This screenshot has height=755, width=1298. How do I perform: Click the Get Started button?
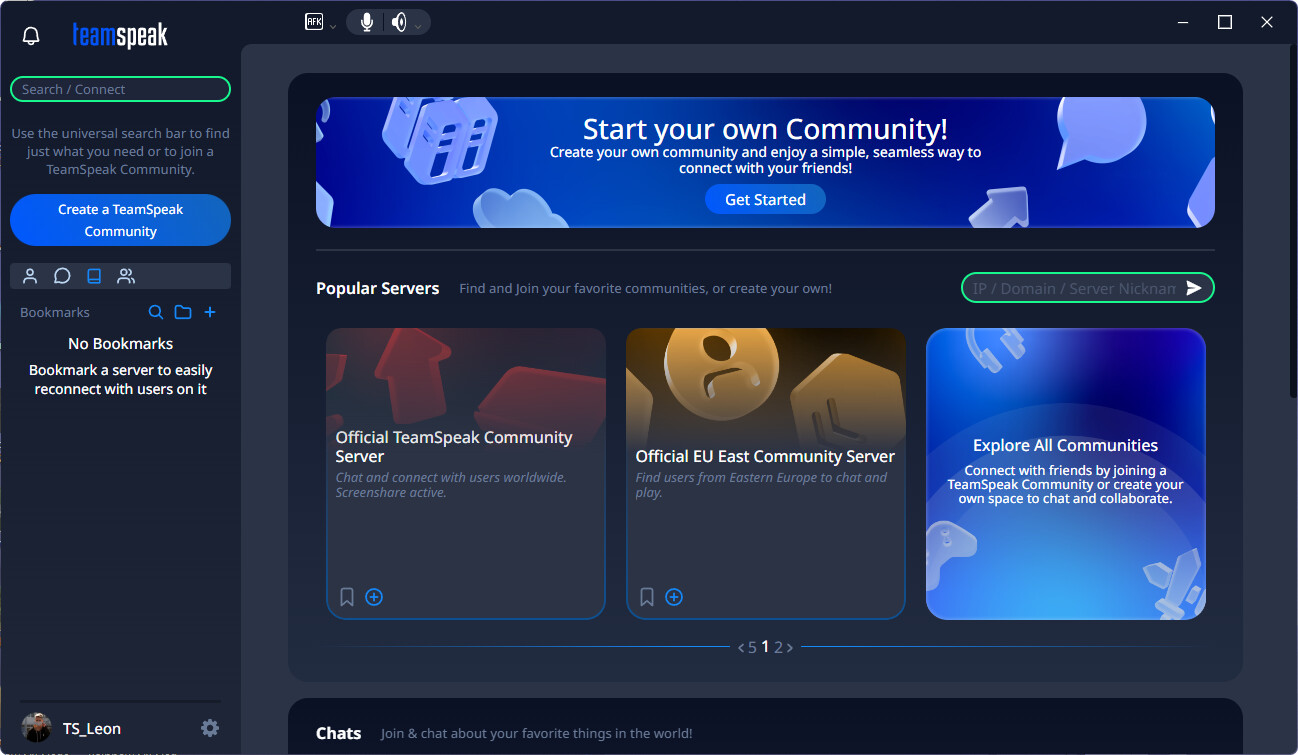765,200
